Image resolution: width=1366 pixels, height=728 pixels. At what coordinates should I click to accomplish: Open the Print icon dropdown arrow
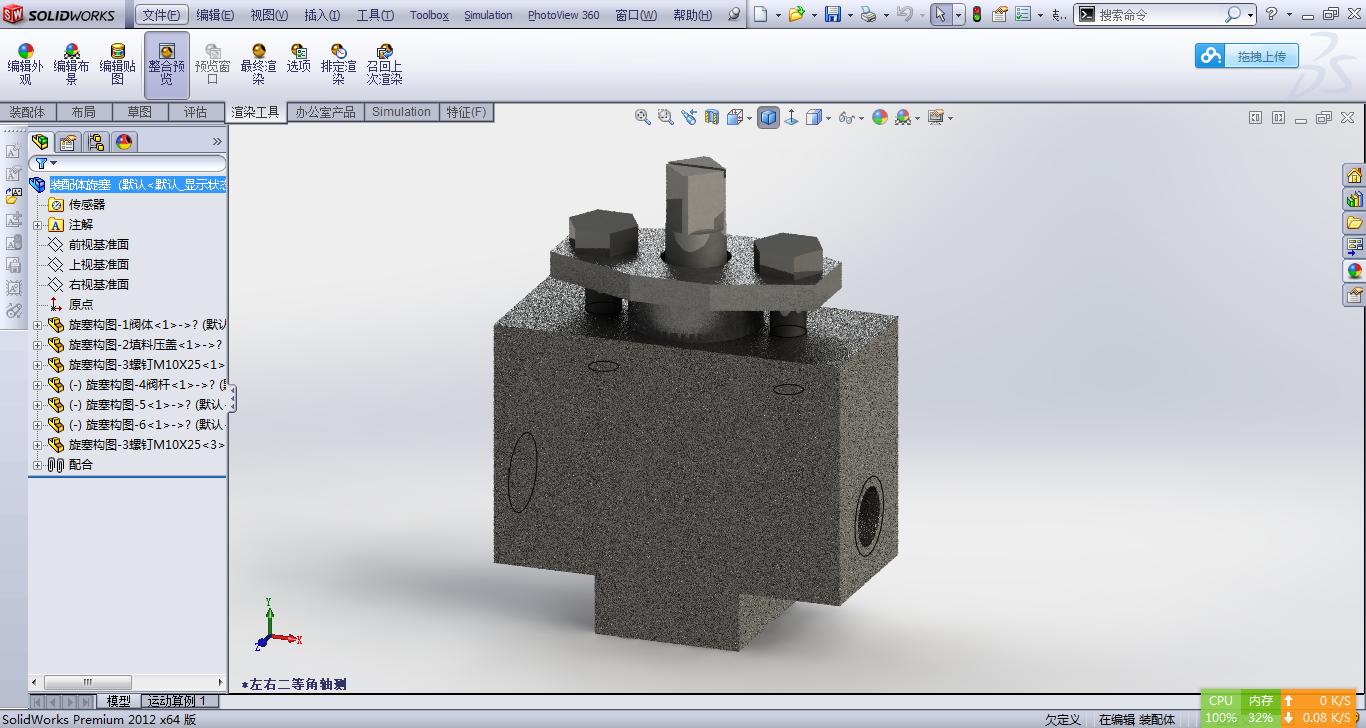(885, 15)
